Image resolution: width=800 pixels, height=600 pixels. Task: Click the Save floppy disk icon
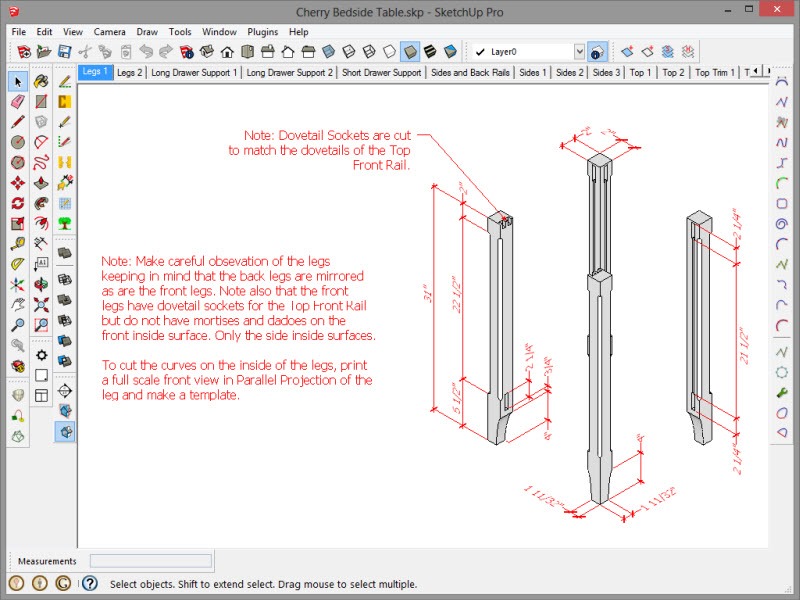coord(64,51)
